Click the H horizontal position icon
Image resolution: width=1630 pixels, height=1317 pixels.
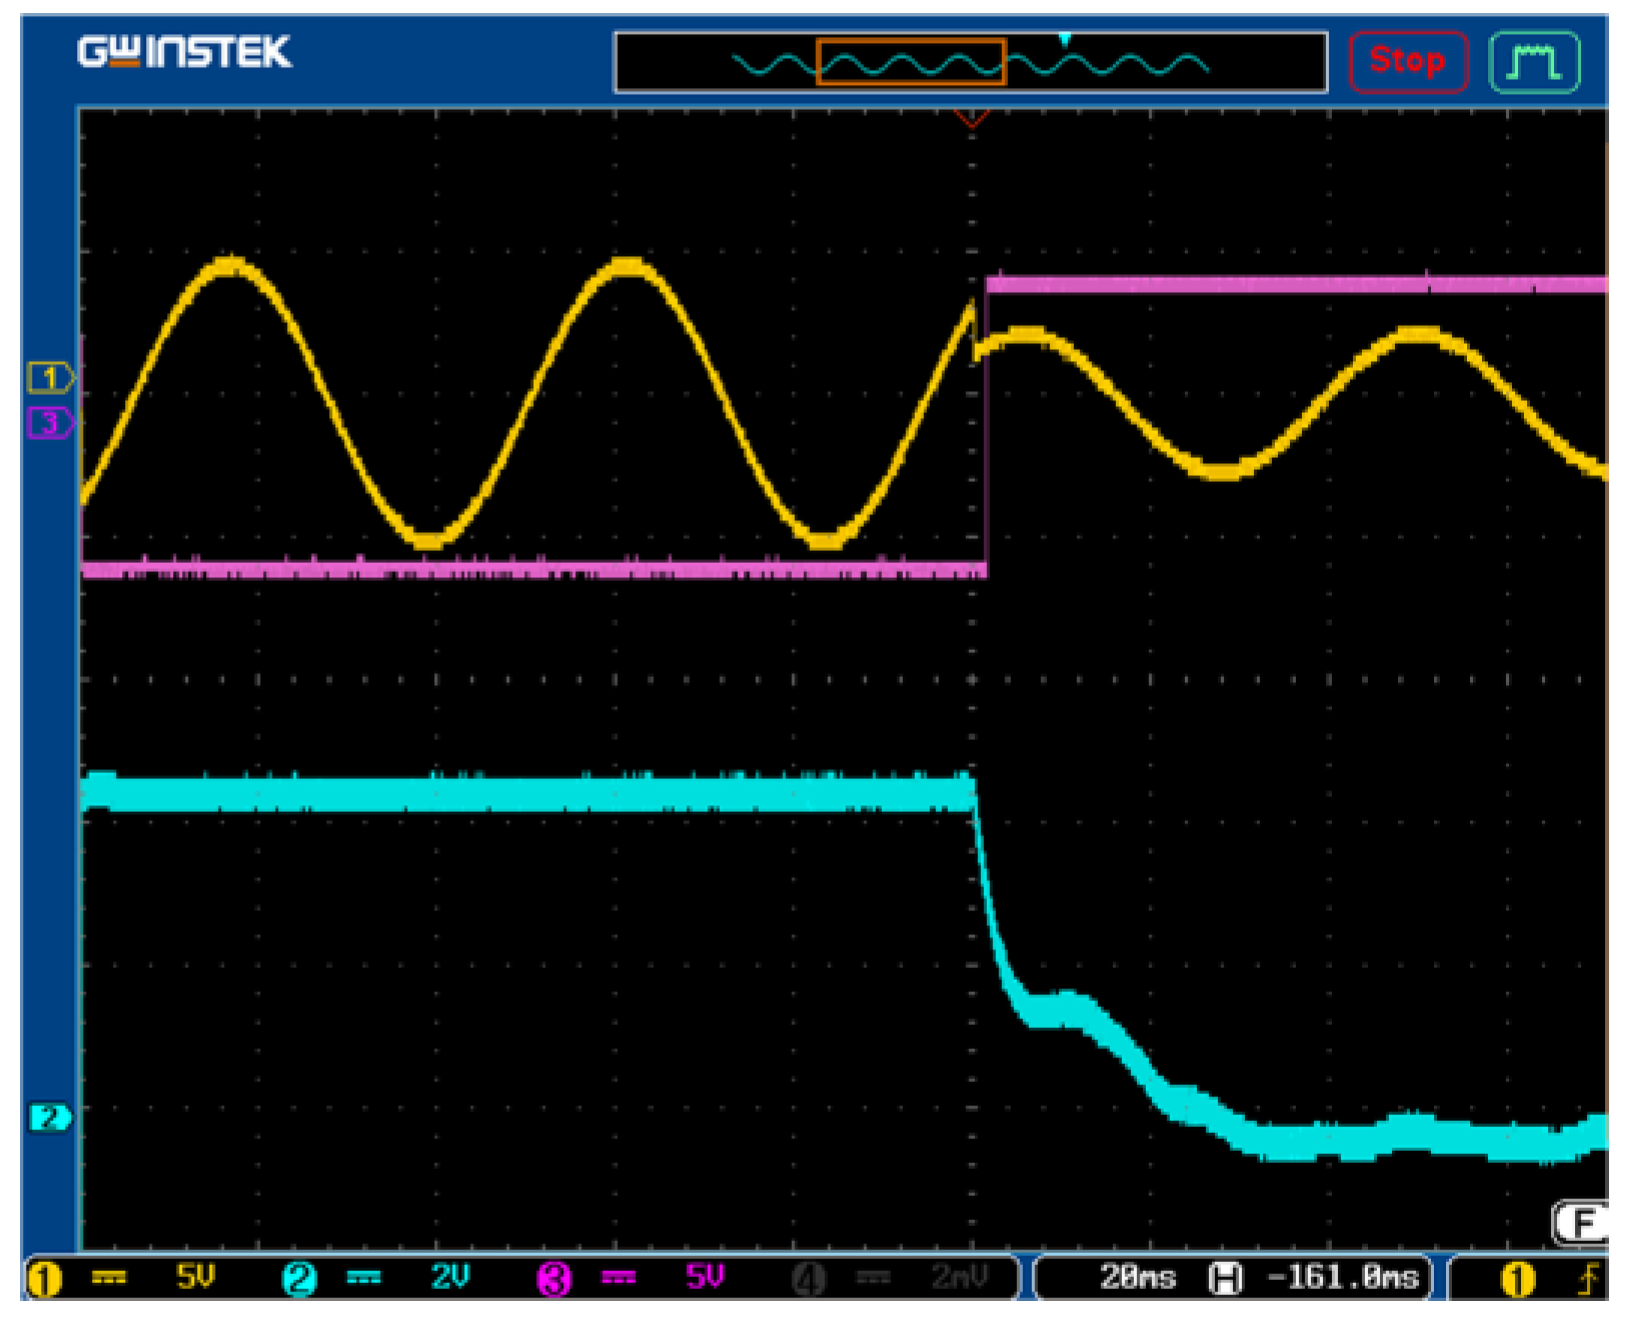[1225, 1278]
